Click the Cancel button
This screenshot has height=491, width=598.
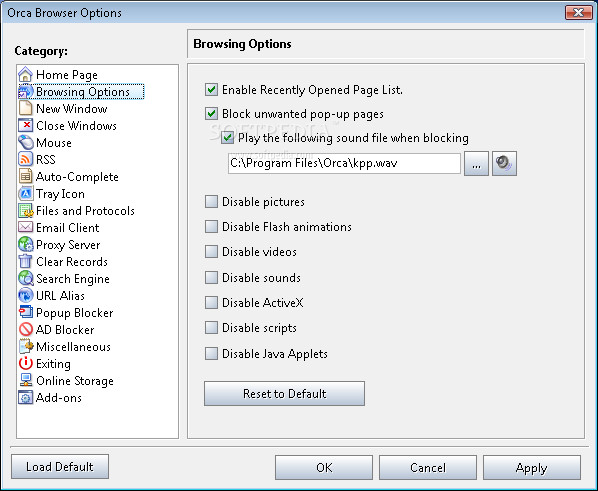click(x=428, y=467)
